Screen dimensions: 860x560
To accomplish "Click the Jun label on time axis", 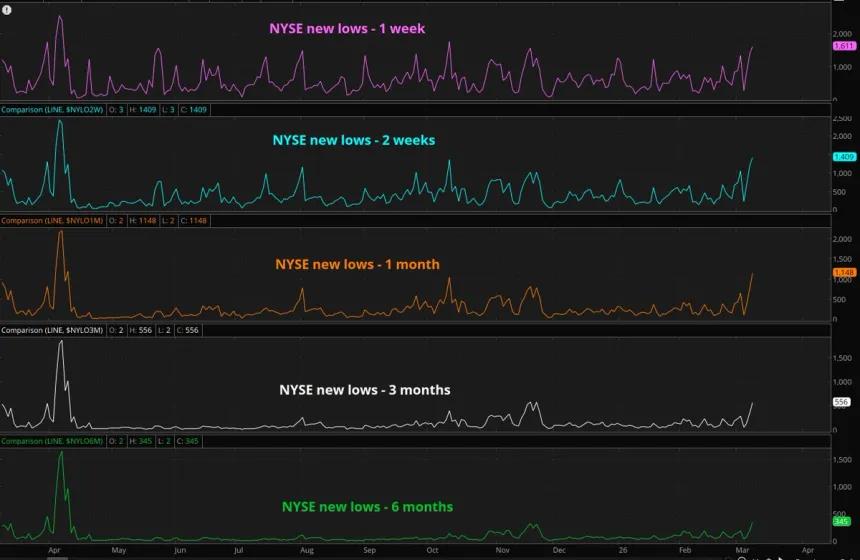I will pos(180,550).
